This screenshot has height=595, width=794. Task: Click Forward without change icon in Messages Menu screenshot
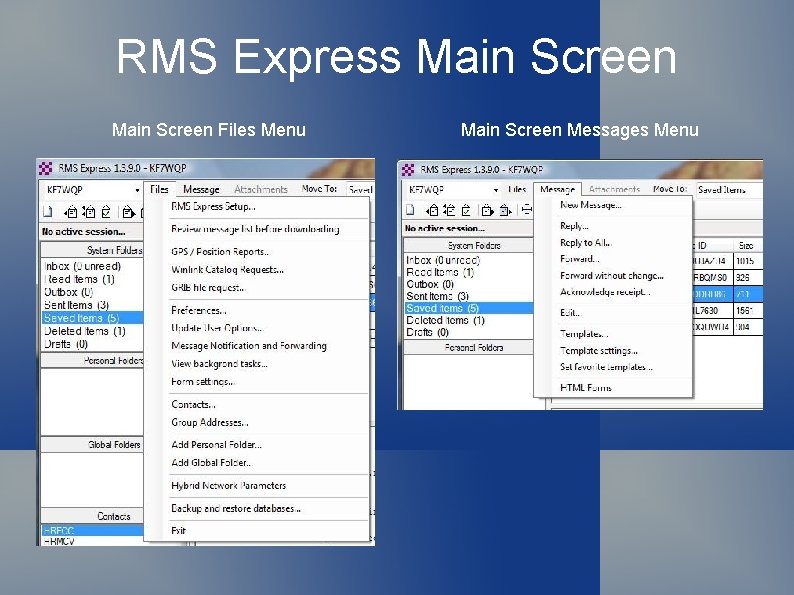(505, 210)
